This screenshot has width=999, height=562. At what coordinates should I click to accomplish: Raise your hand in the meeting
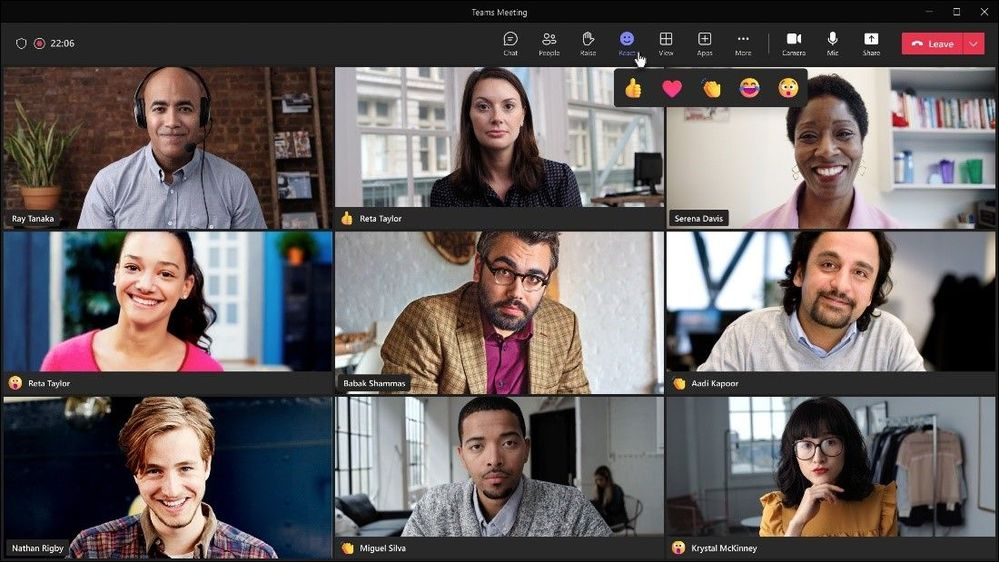click(x=588, y=42)
